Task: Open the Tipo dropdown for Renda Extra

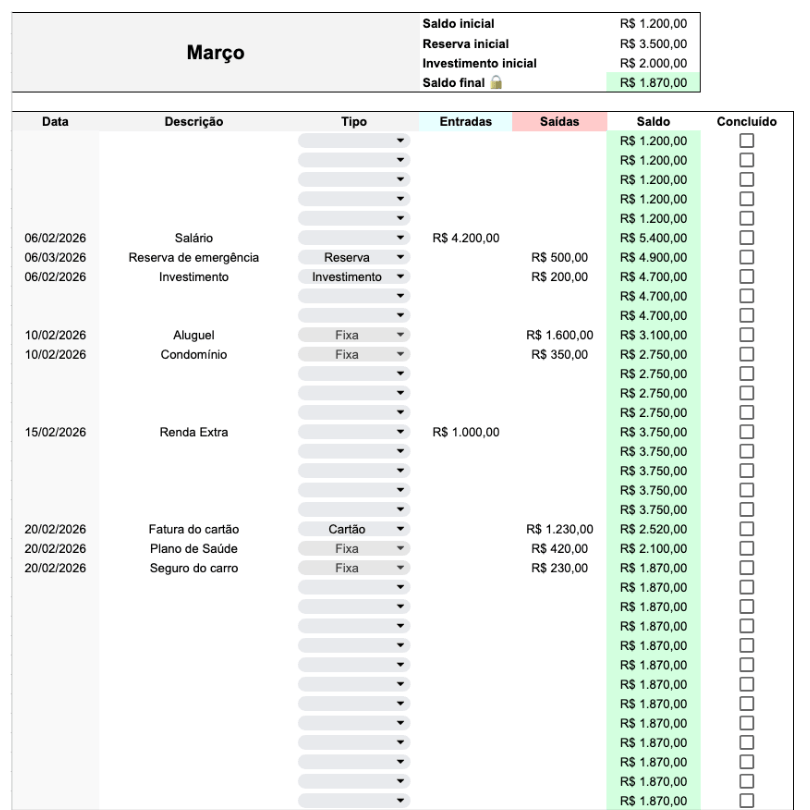Action: 401,432
